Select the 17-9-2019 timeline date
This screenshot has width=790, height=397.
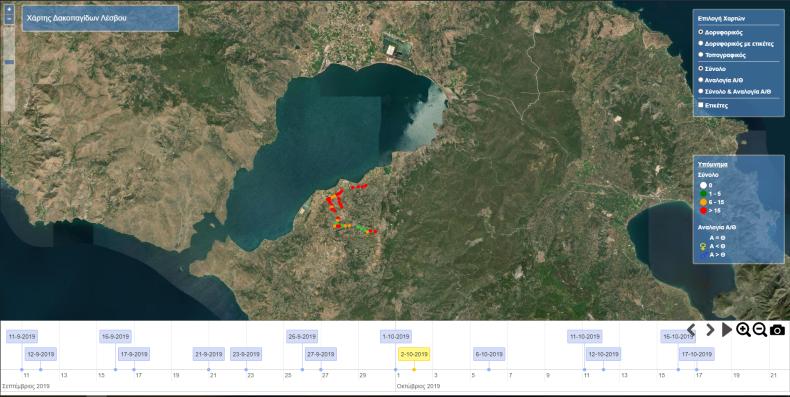[134, 354]
